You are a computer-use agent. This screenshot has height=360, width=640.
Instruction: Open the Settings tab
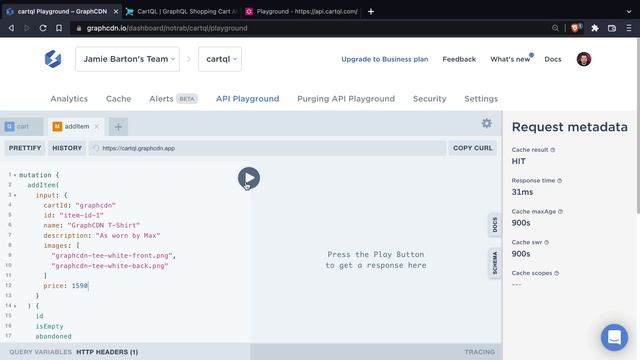coord(481,99)
